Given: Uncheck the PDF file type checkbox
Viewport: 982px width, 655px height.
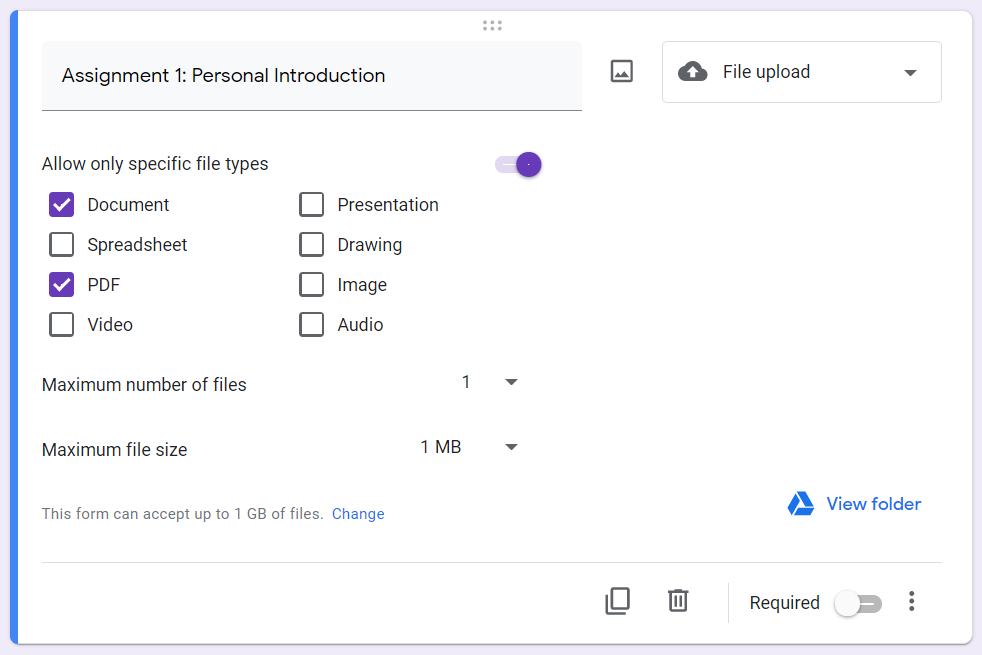Looking at the screenshot, I should coord(62,285).
